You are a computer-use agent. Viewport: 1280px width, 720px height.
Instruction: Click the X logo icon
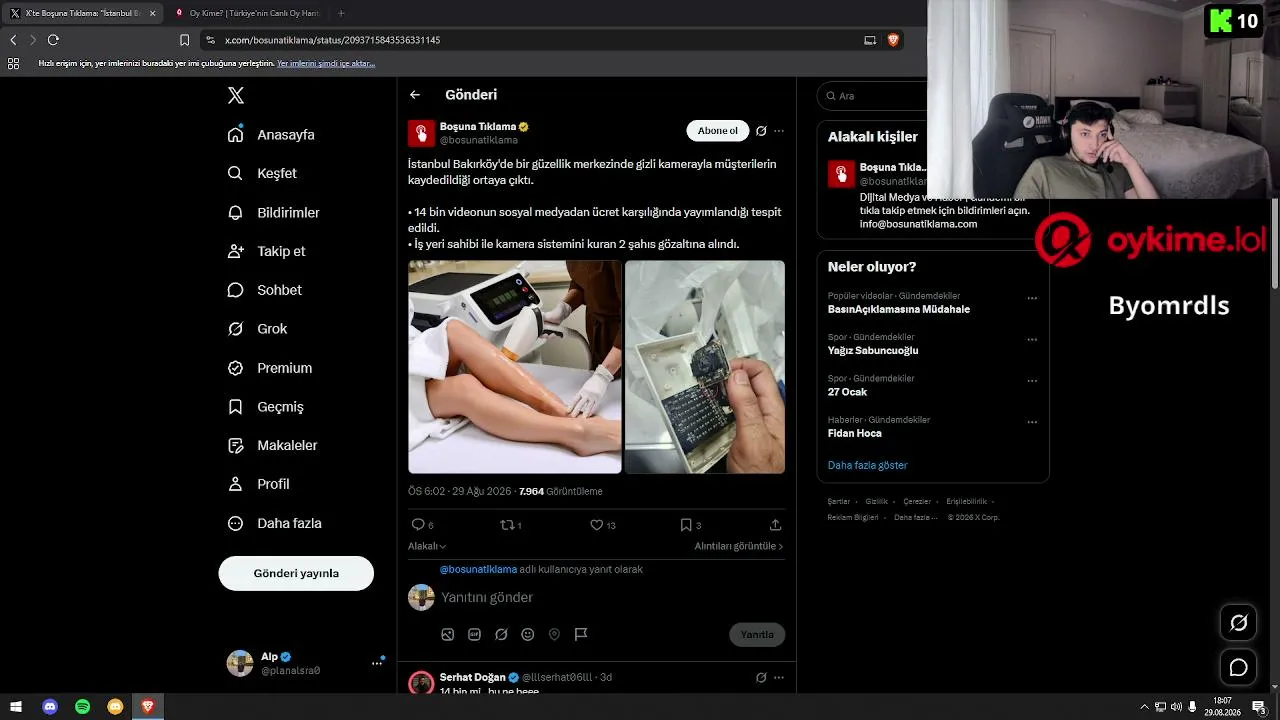pos(236,96)
